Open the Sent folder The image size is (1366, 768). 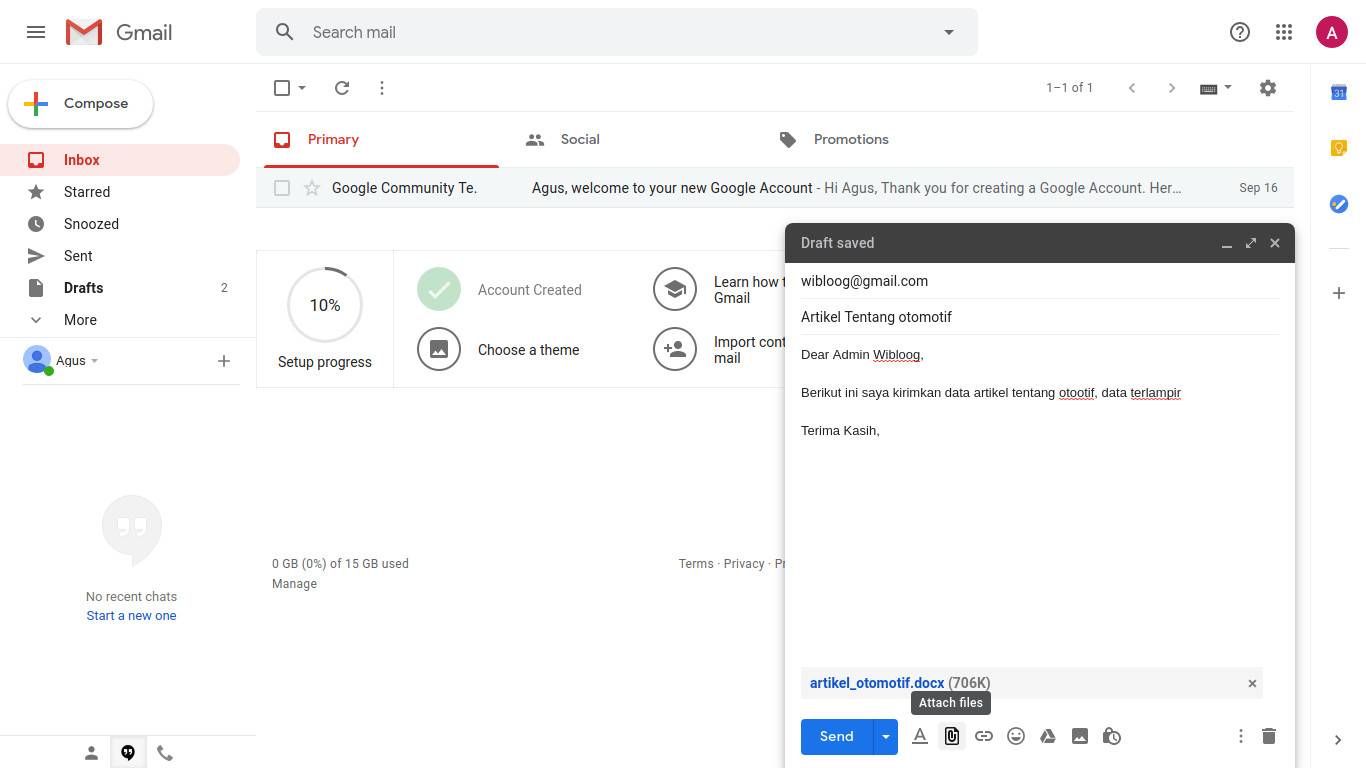click(x=120, y=256)
